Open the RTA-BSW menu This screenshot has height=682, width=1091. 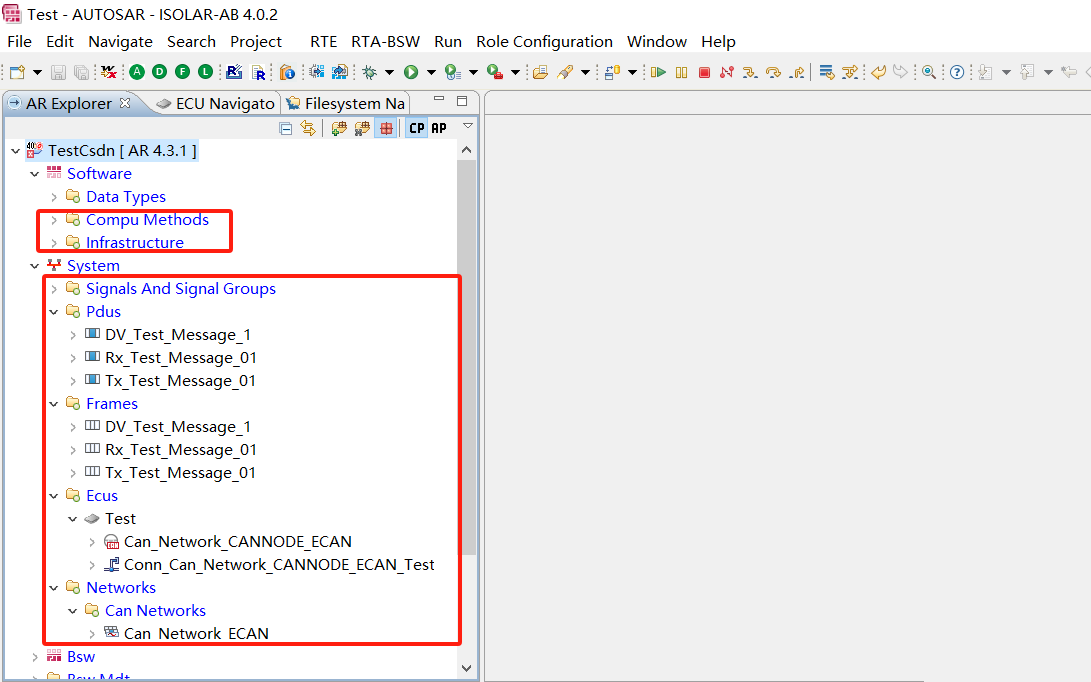[385, 42]
